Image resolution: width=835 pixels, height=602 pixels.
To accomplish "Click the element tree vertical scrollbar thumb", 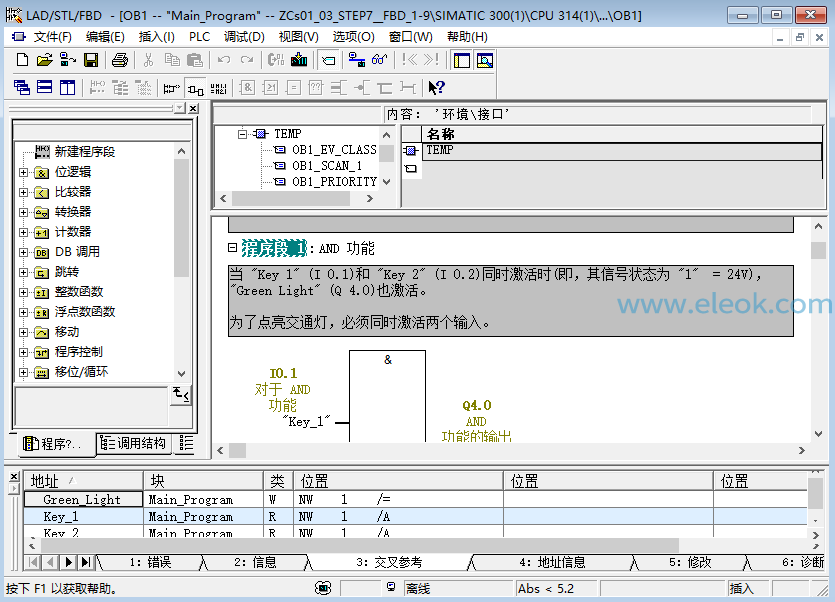I will click(x=182, y=217).
